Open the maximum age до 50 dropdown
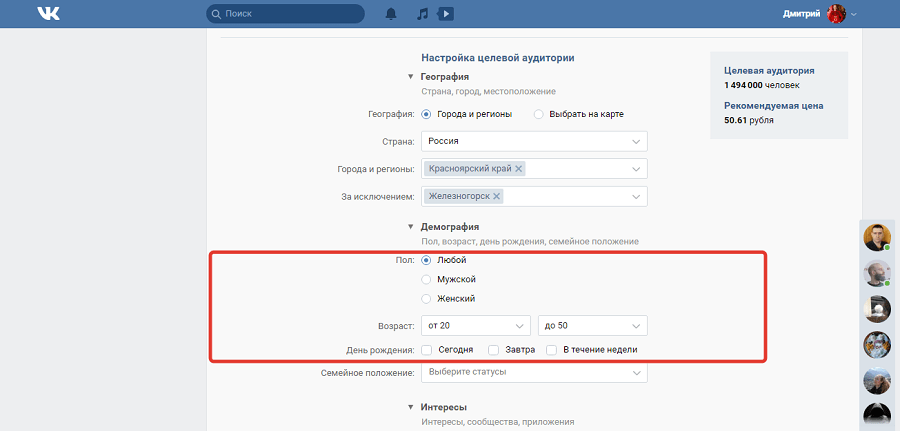 tap(592, 326)
